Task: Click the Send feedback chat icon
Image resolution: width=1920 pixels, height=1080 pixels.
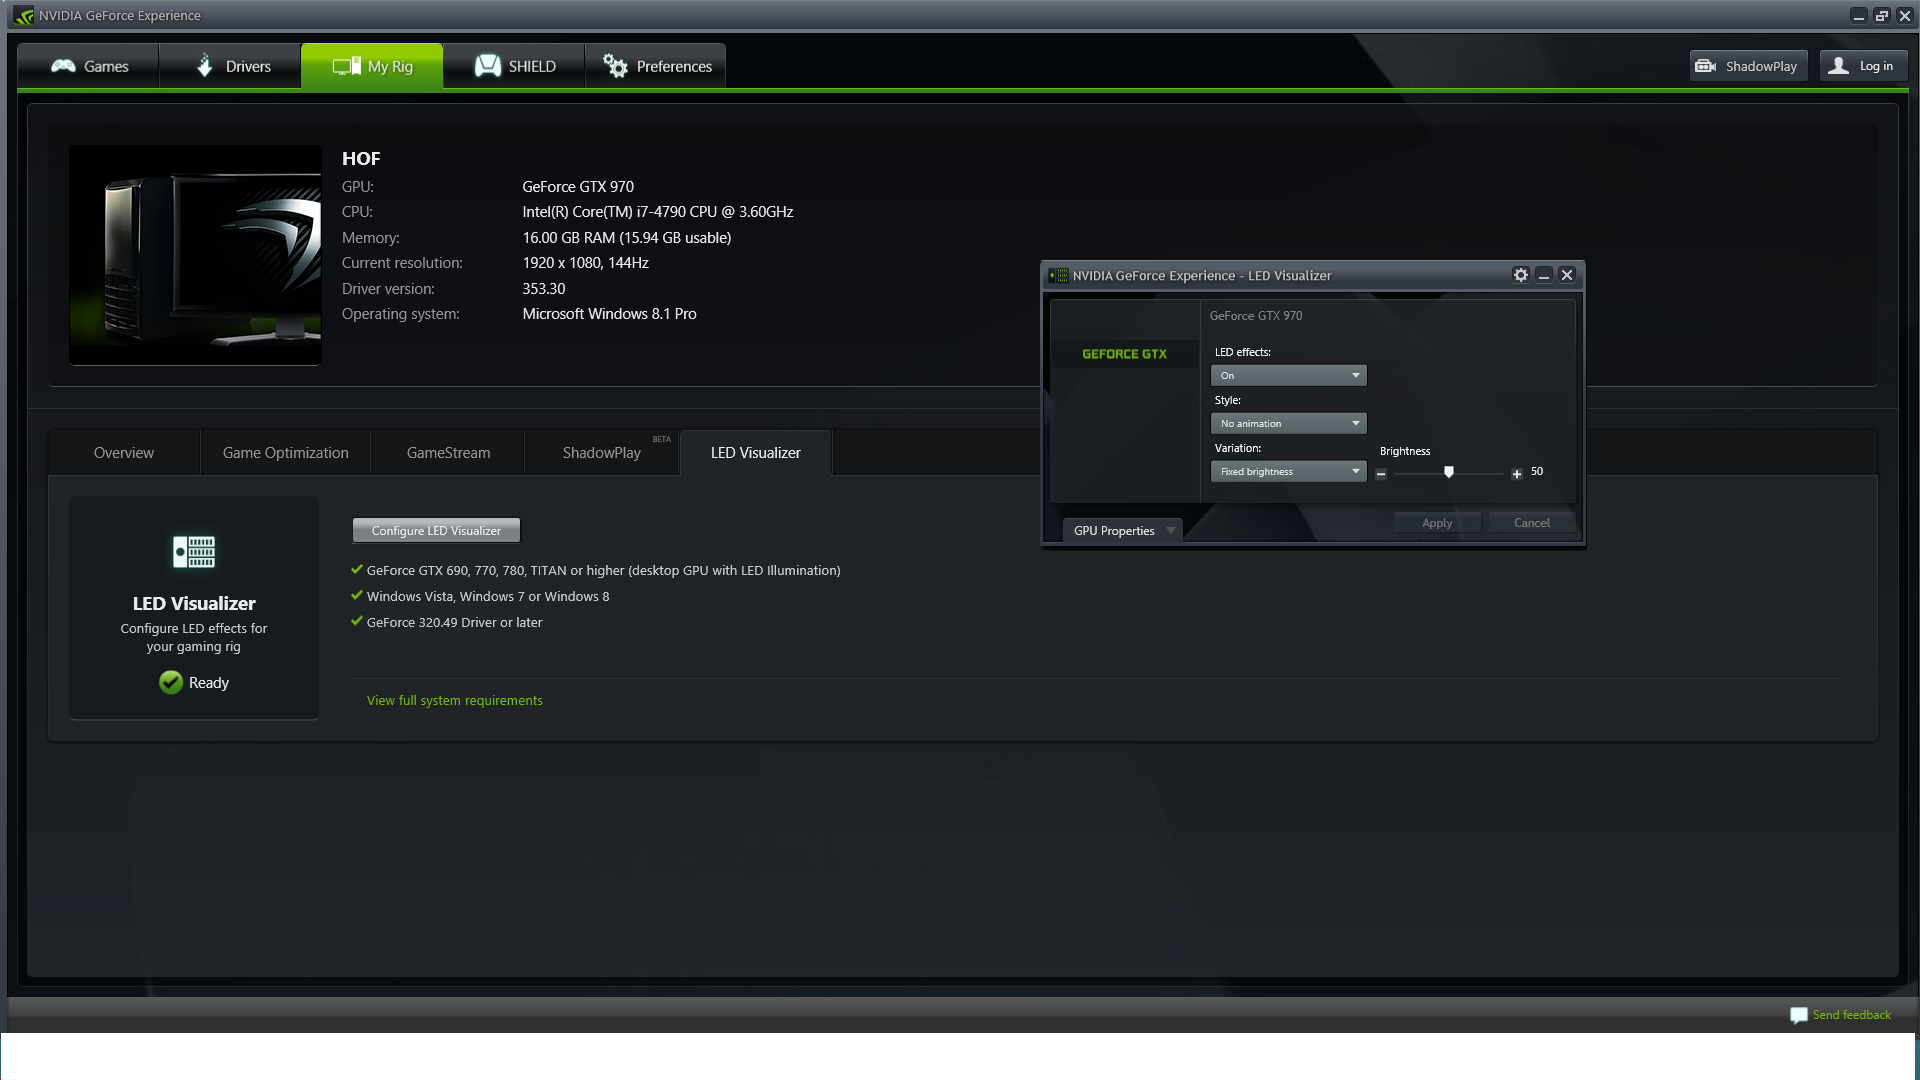Action: pyautogui.click(x=1798, y=1015)
